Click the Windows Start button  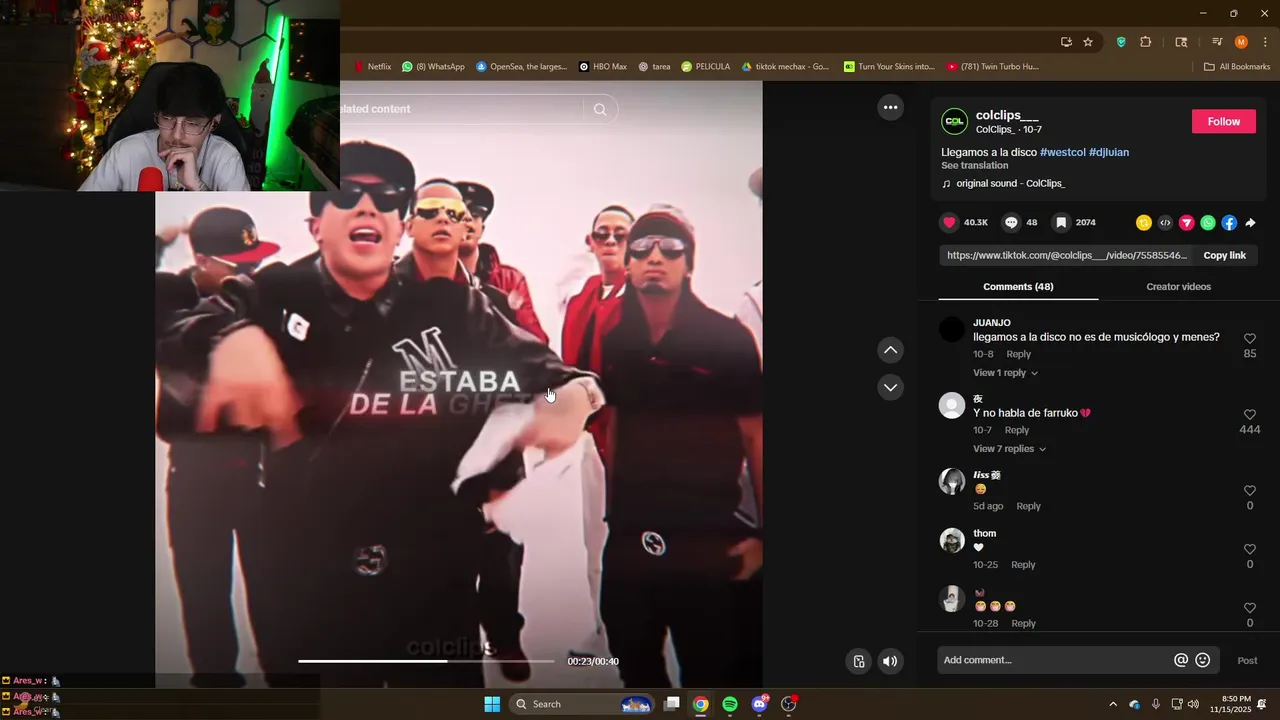pos(492,704)
